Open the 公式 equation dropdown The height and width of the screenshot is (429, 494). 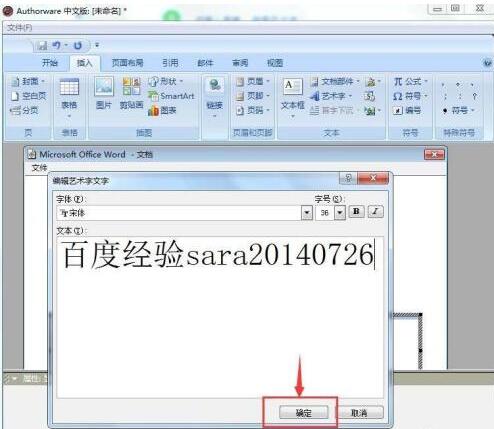pos(410,81)
